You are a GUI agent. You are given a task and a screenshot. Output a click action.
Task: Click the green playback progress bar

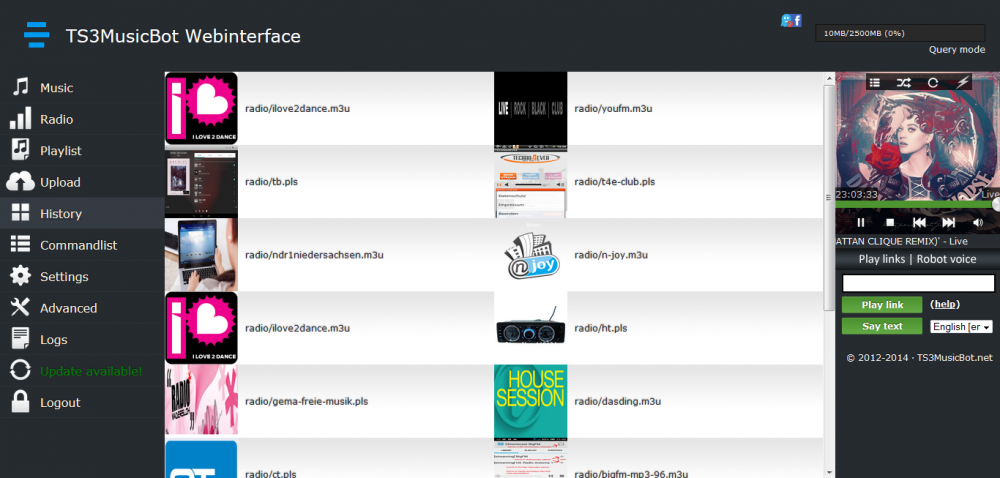coord(916,205)
